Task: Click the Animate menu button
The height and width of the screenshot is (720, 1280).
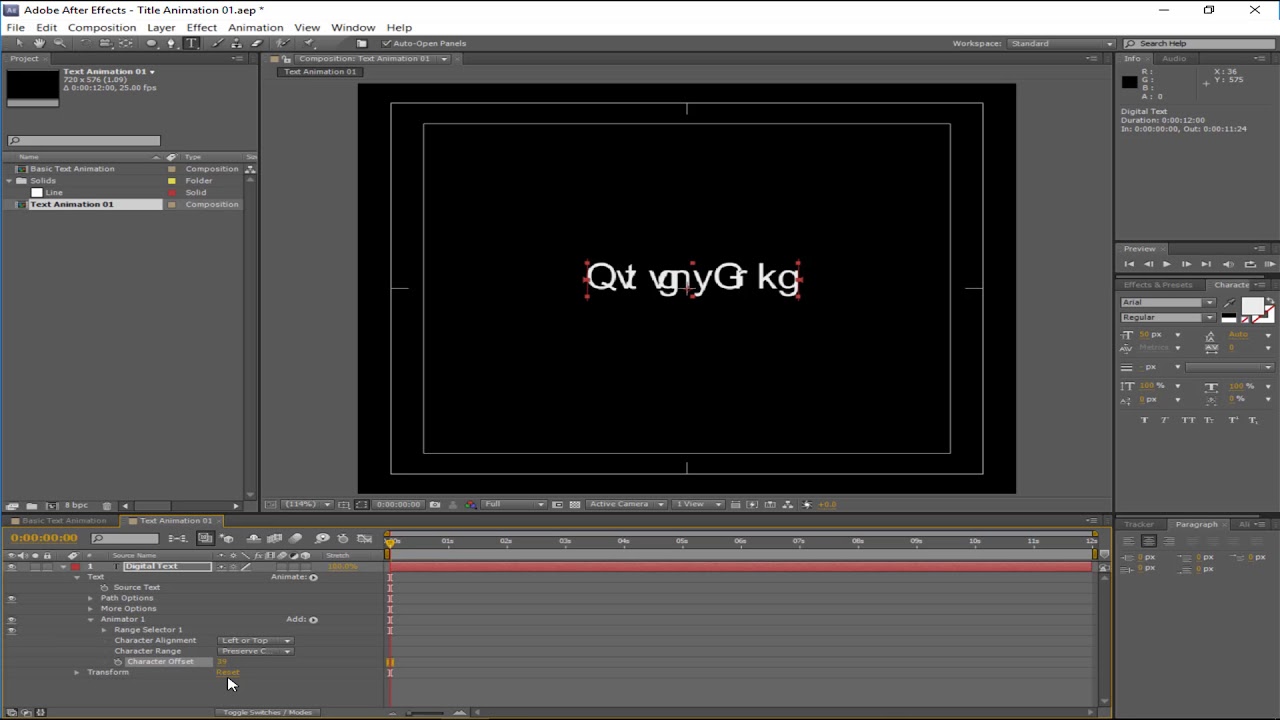Action: click(313, 577)
